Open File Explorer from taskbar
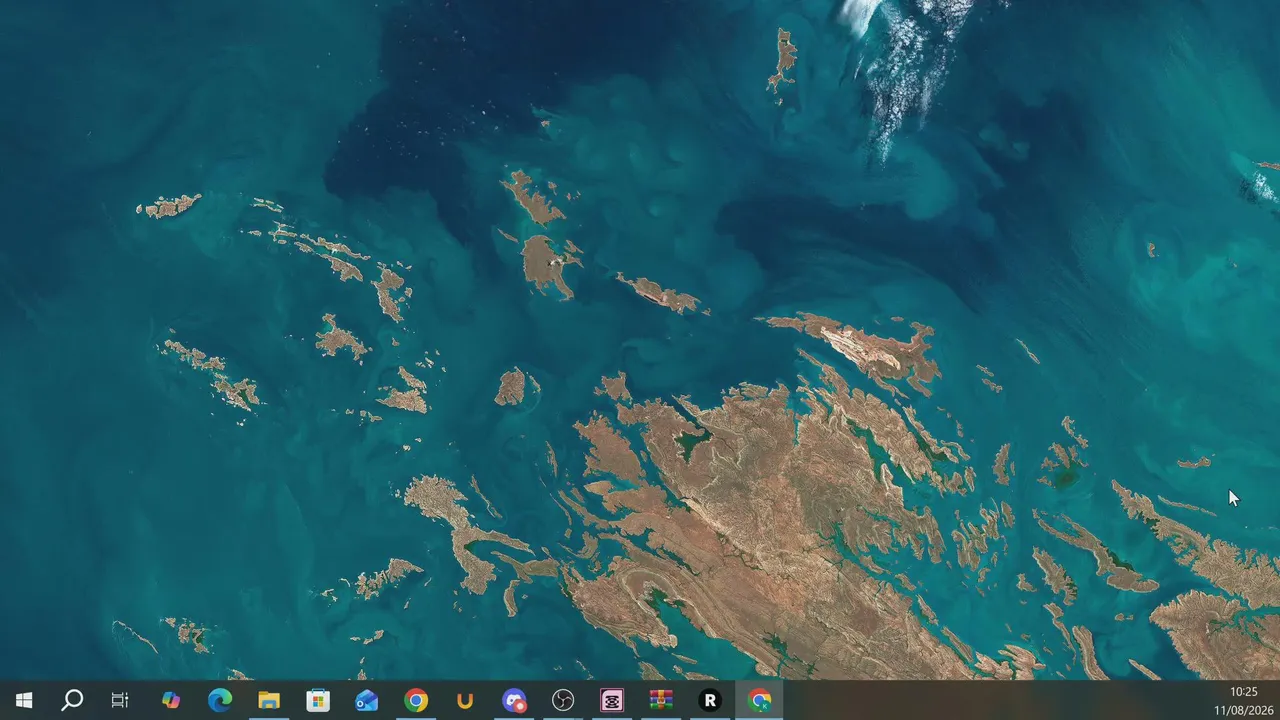The height and width of the screenshot is (720, 1280). pyautogui.click(x=269, y=701)
